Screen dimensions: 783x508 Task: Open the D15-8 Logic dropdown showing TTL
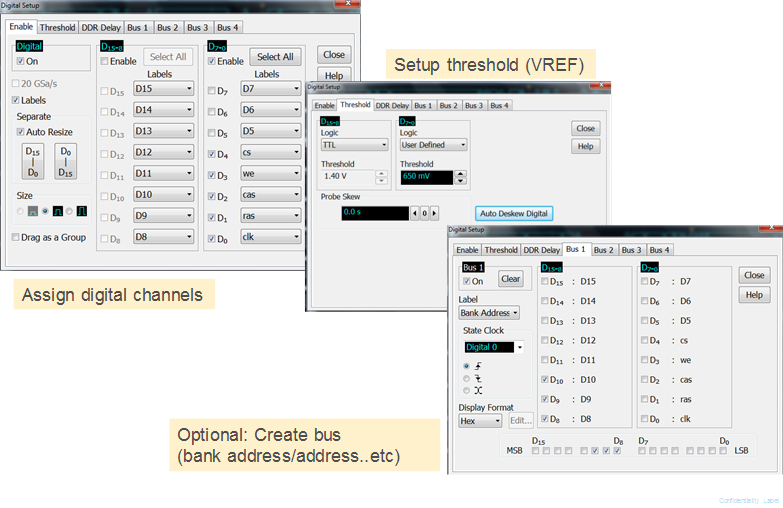pyautogui.click(x=354, y=144)
